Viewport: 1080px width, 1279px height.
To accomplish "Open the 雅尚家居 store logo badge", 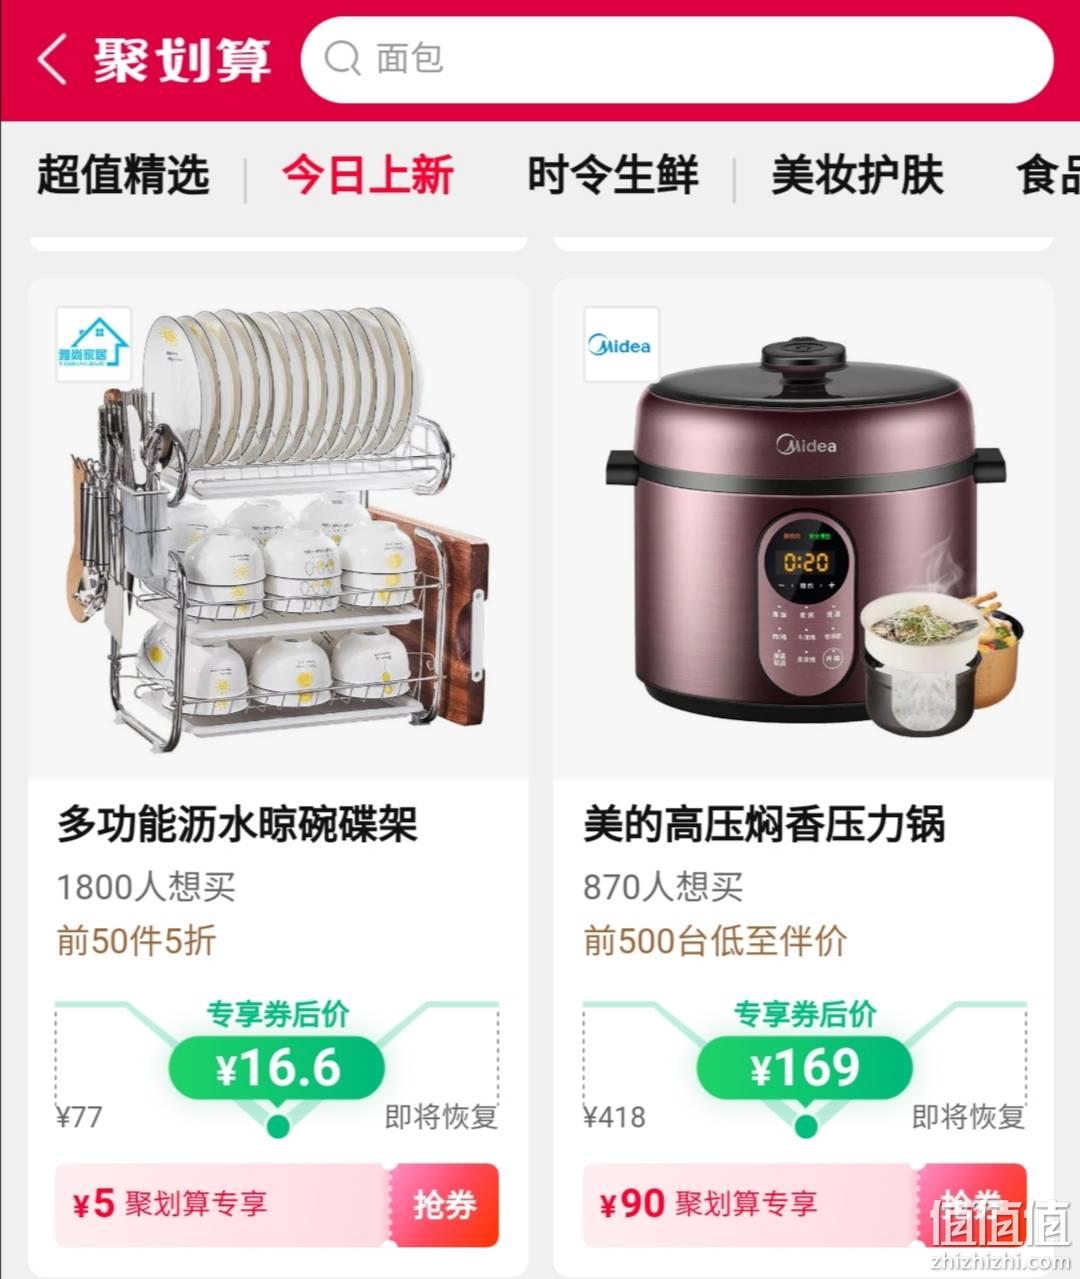I will 94,344.
